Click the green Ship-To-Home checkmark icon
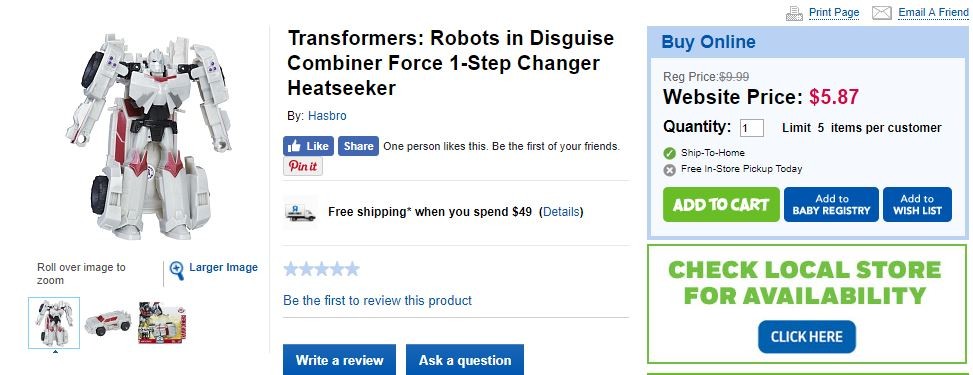 tap(670, 153)
